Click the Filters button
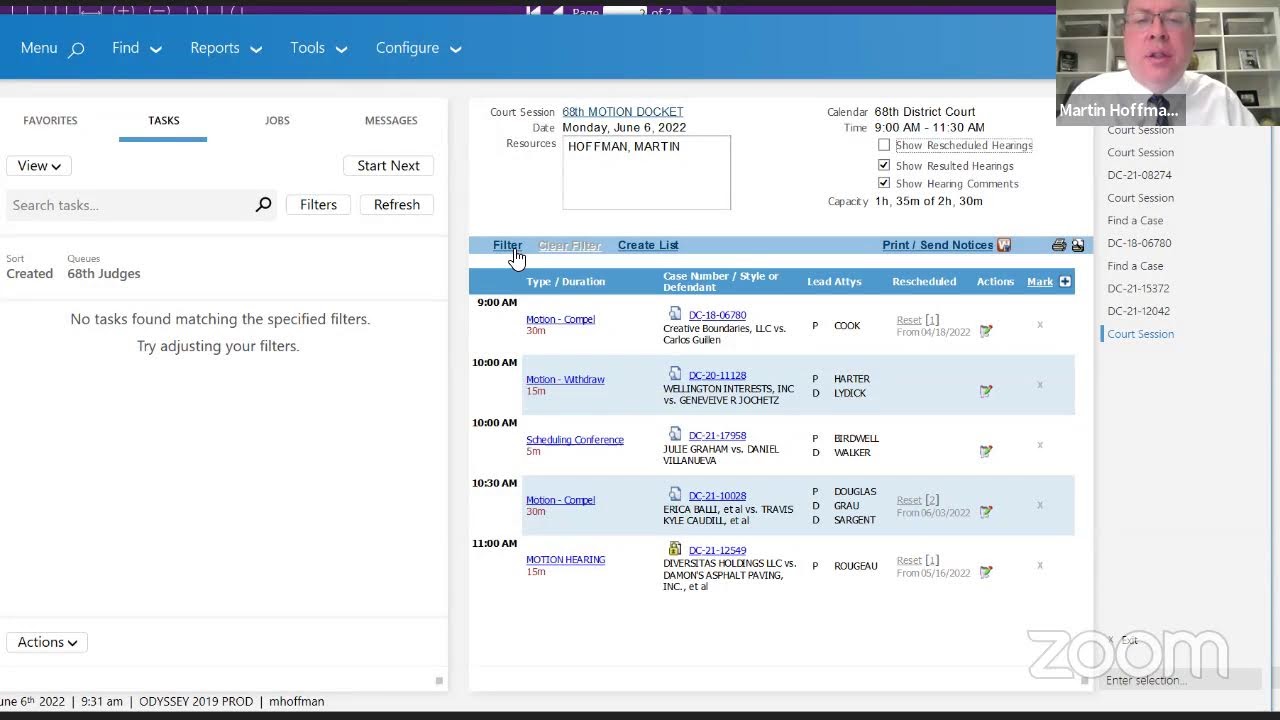The image size is (1280, 720). [318, 205]
